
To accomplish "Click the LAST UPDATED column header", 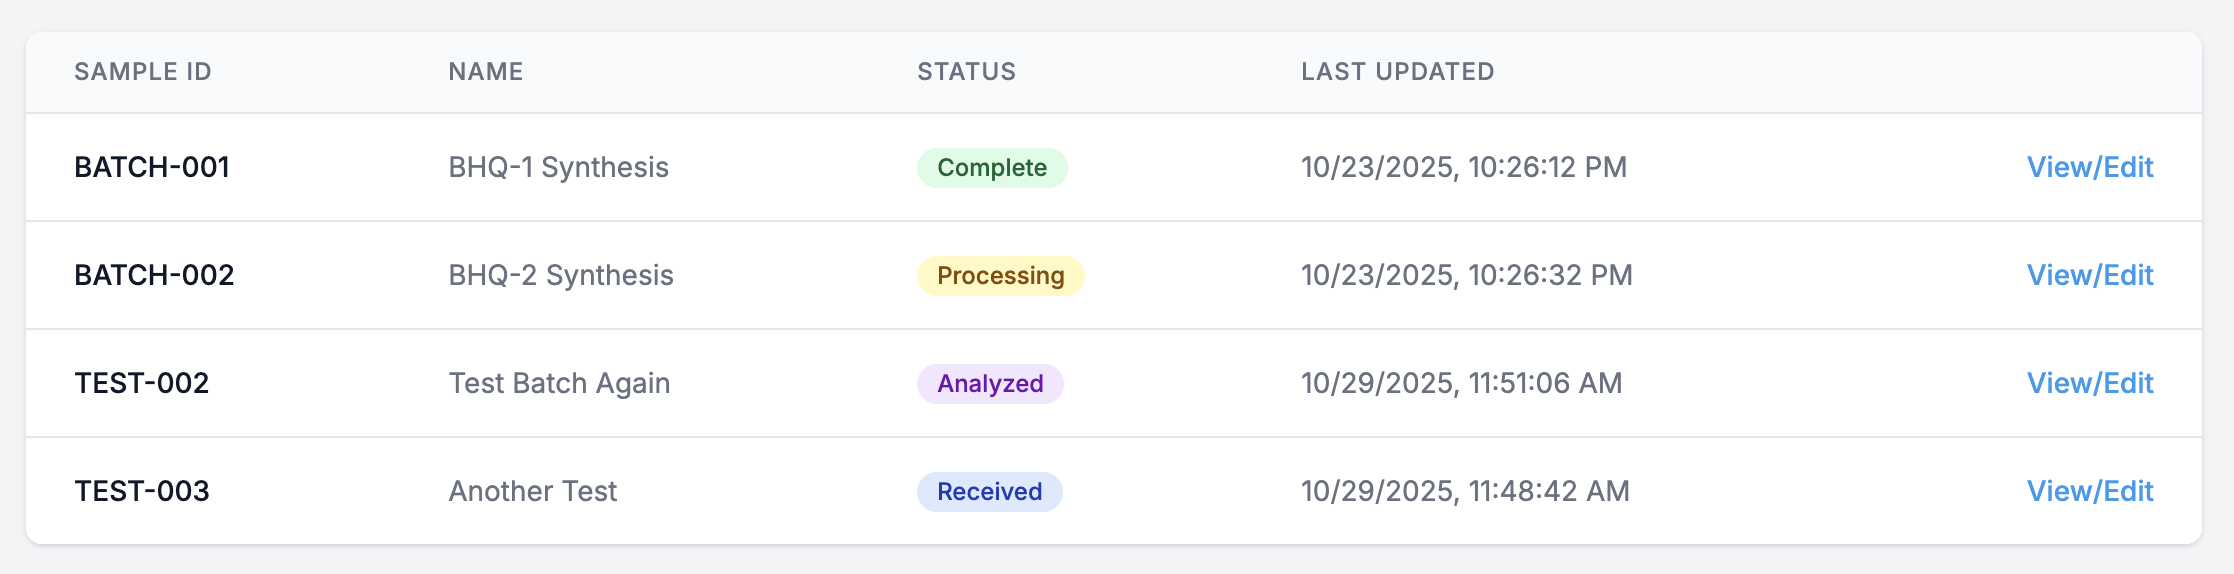I will (1397, 72).
